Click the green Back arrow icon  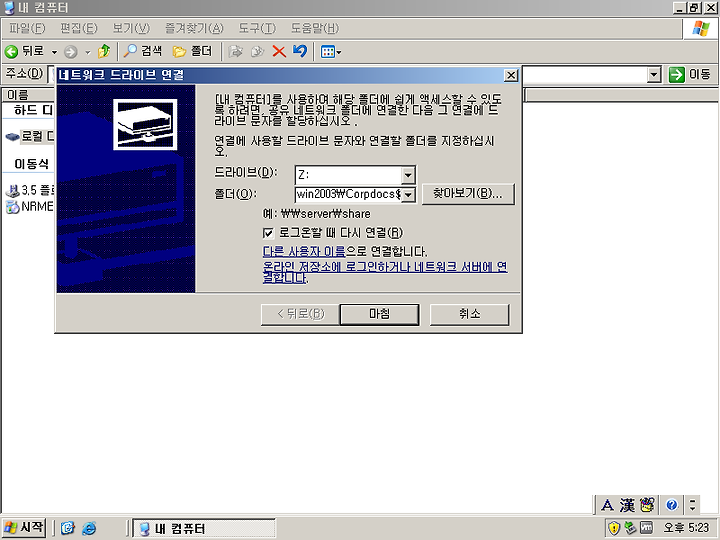click(x=11, y=51)
